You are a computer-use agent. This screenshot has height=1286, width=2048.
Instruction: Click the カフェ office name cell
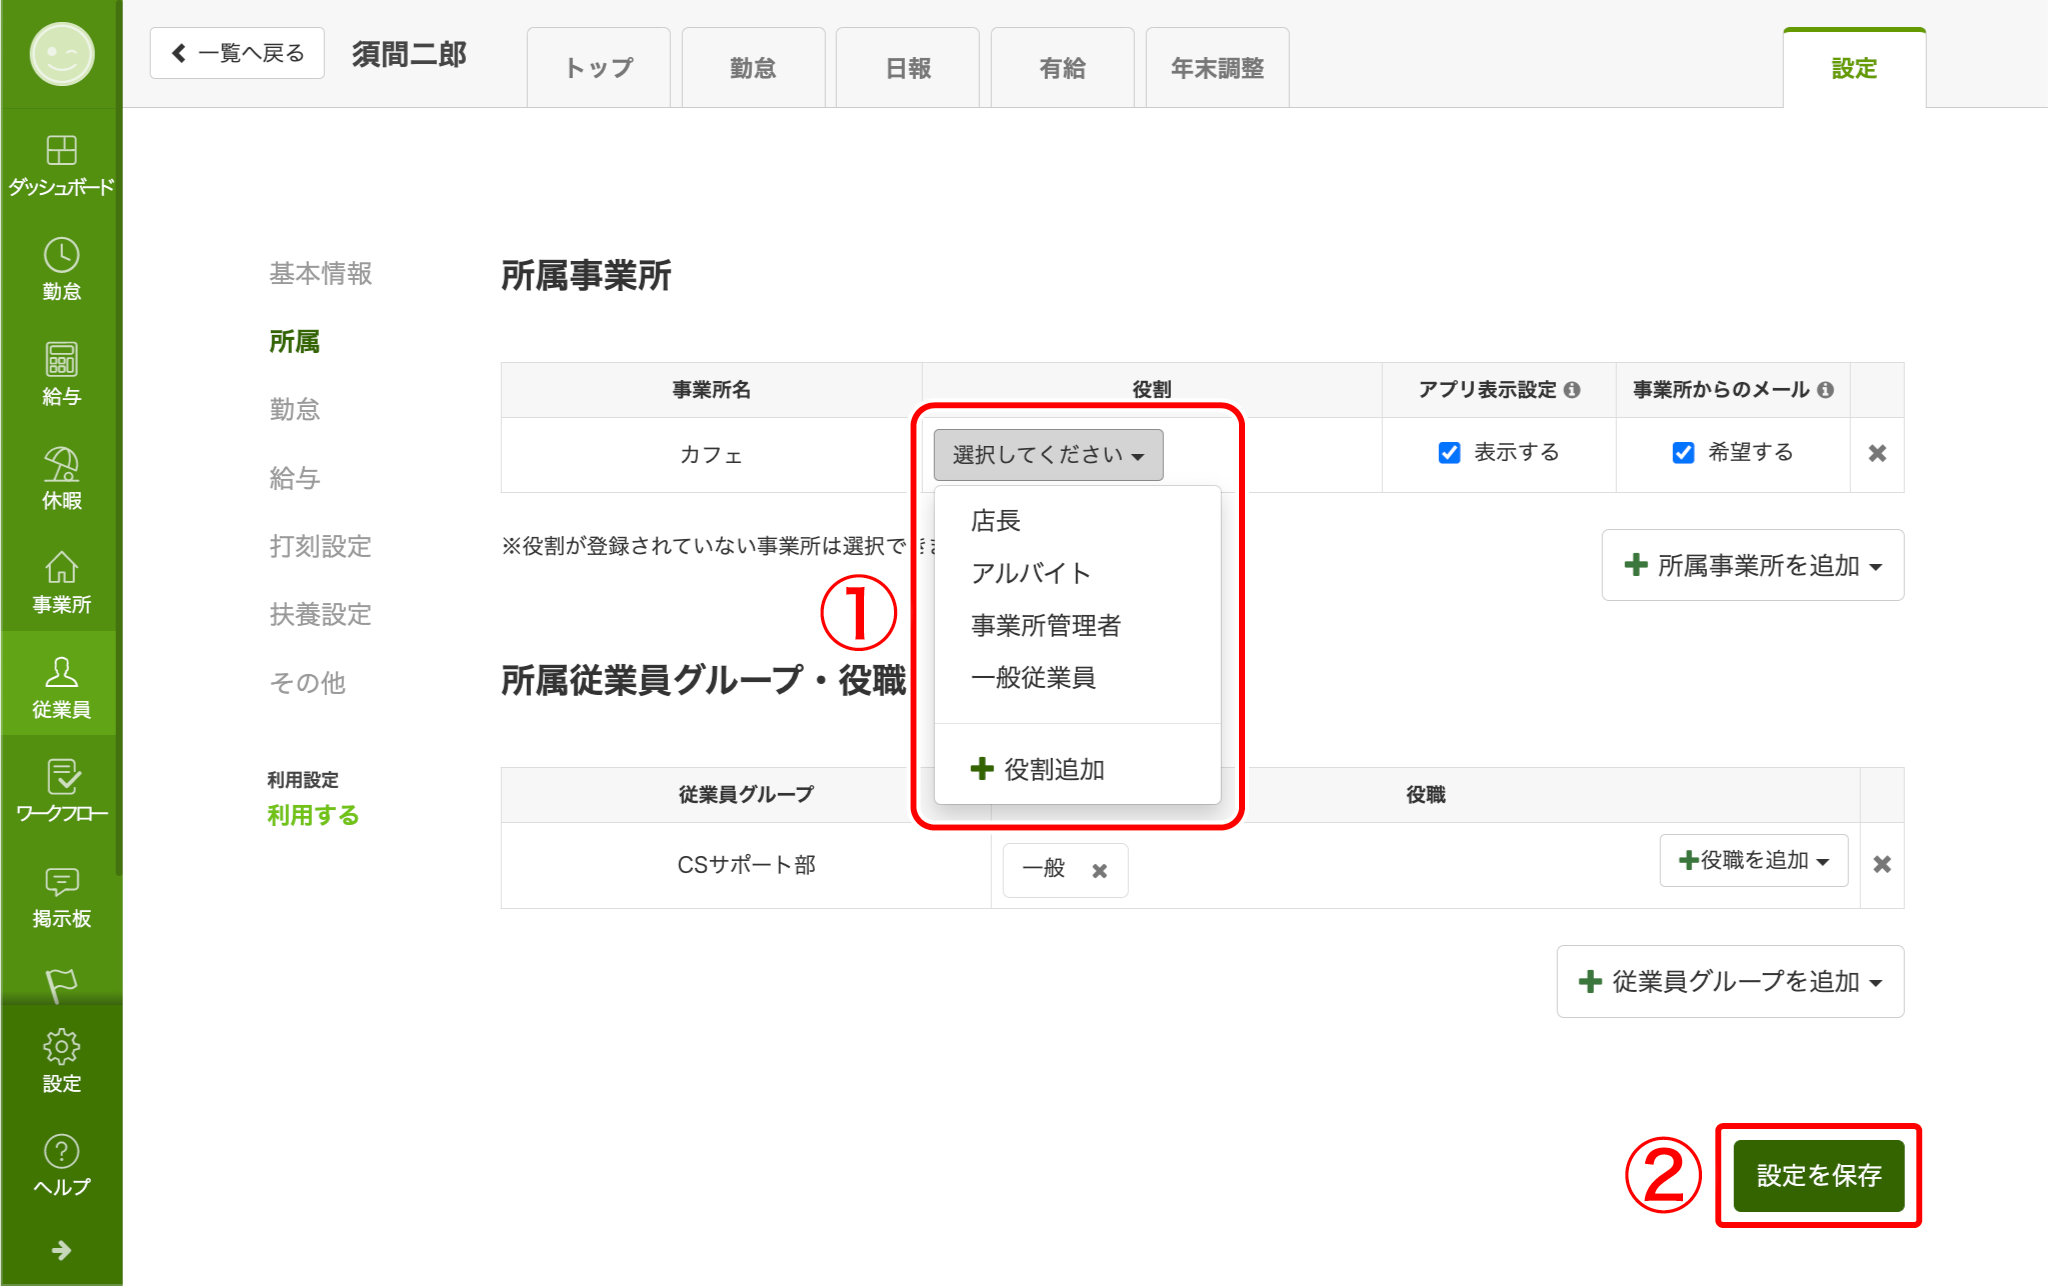(x=711, y=455)
